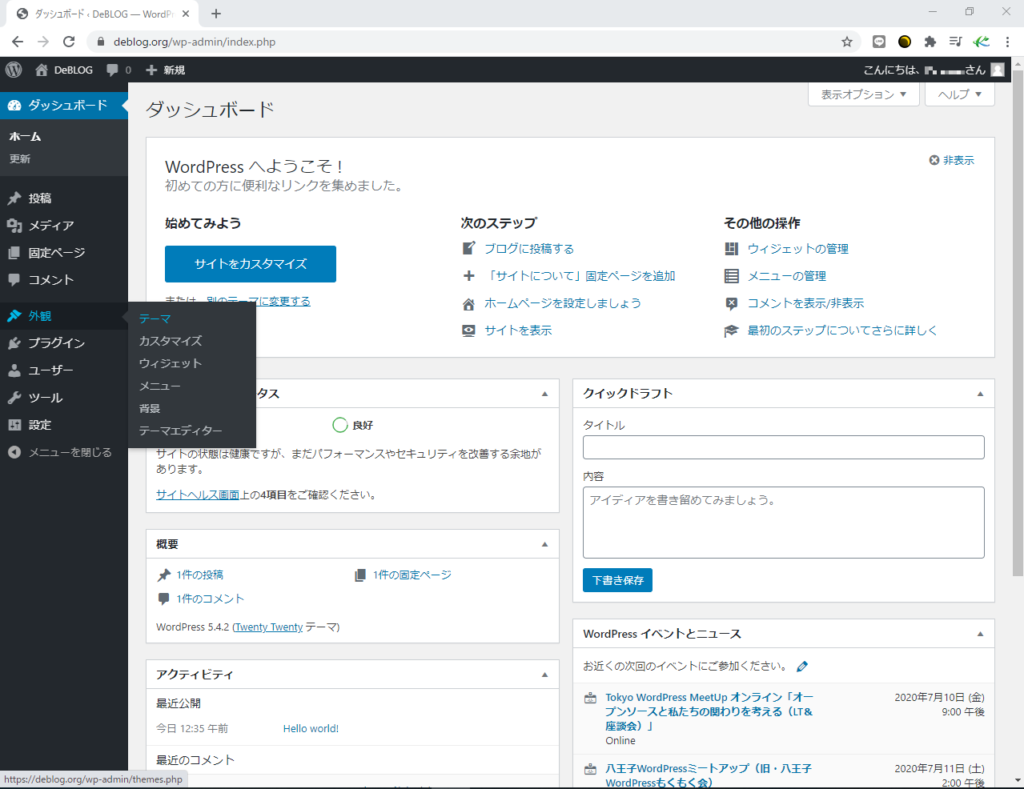Click the サイトをカスタマイズ button
Image resolution: width=1024 pixels, height=789 pixels.
click(251, 264)
